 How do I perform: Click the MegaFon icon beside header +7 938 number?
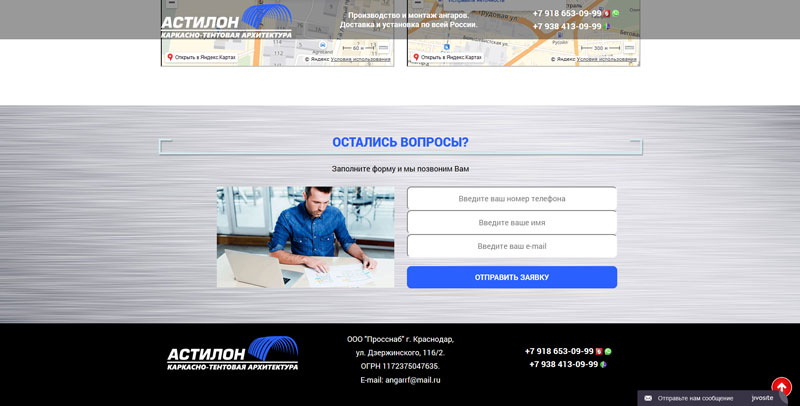click(607, 26)
